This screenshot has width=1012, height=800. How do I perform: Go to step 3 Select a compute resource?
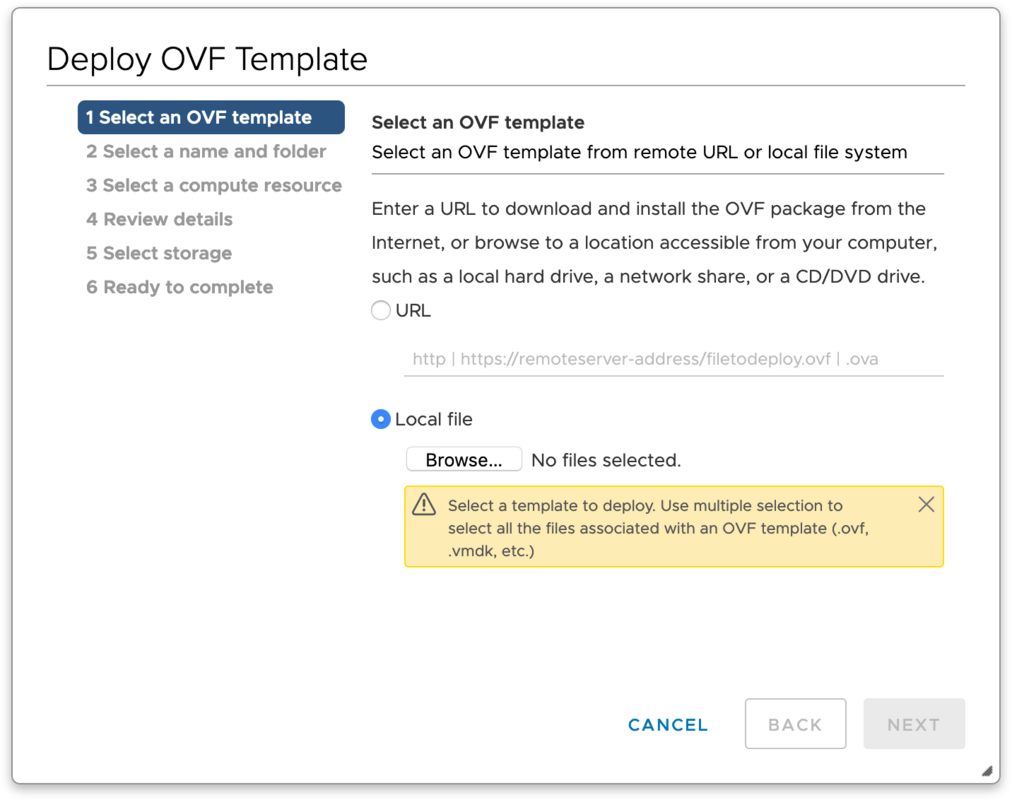(214, 185)
